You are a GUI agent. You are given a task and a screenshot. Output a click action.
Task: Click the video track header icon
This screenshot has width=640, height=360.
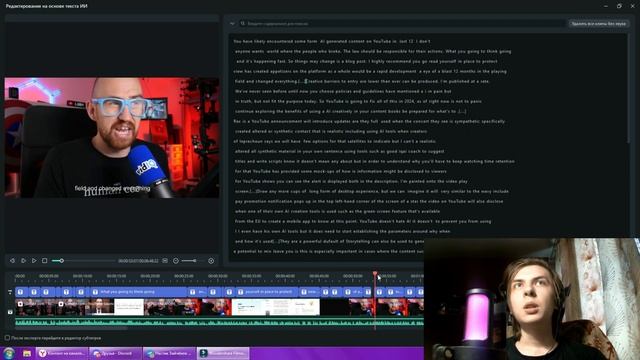coord(10,312)
